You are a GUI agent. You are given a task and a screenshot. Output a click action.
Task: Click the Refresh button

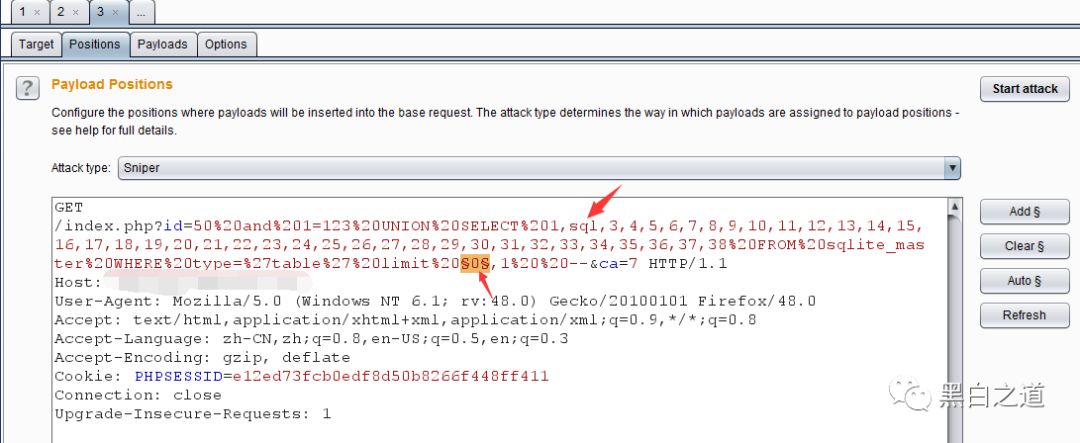tap(1024, 315)
